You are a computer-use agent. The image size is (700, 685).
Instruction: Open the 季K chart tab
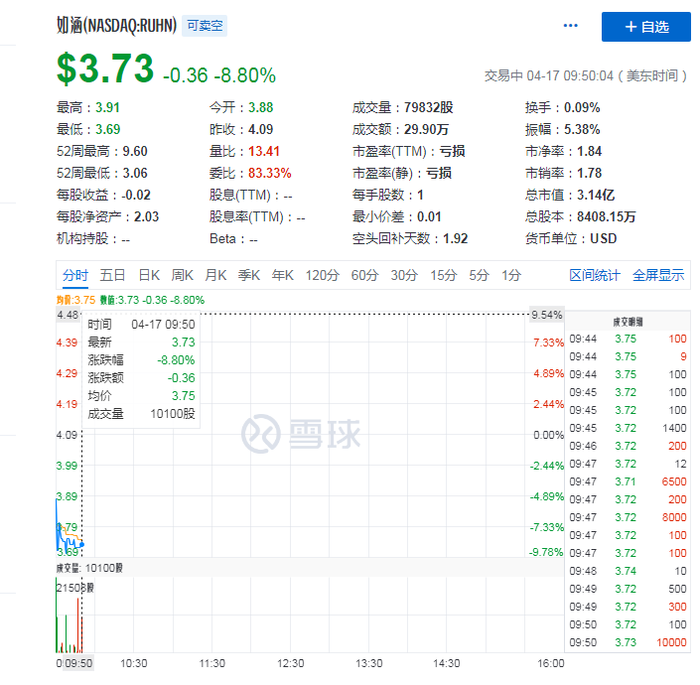pyautogui.click(x=249, y=275)
